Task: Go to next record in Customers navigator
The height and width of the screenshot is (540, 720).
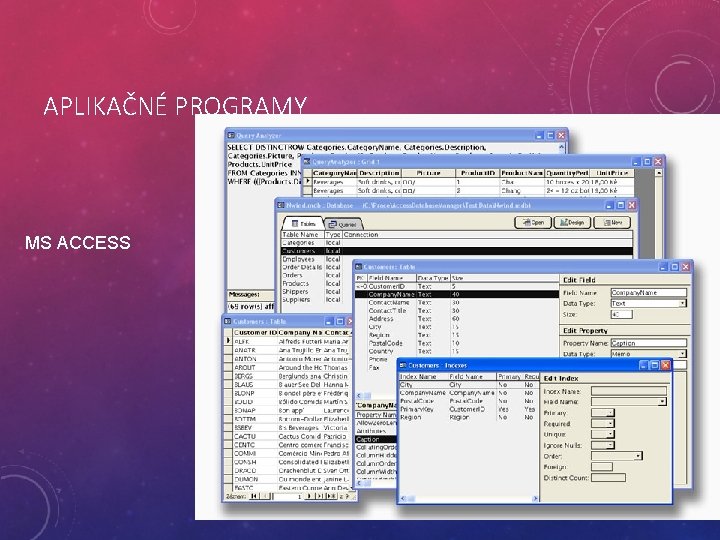Action: point(309,496)
